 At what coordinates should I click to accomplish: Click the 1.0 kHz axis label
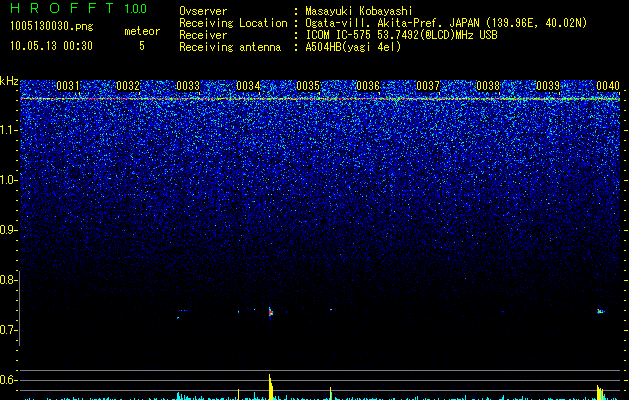[x=8, y=180]
